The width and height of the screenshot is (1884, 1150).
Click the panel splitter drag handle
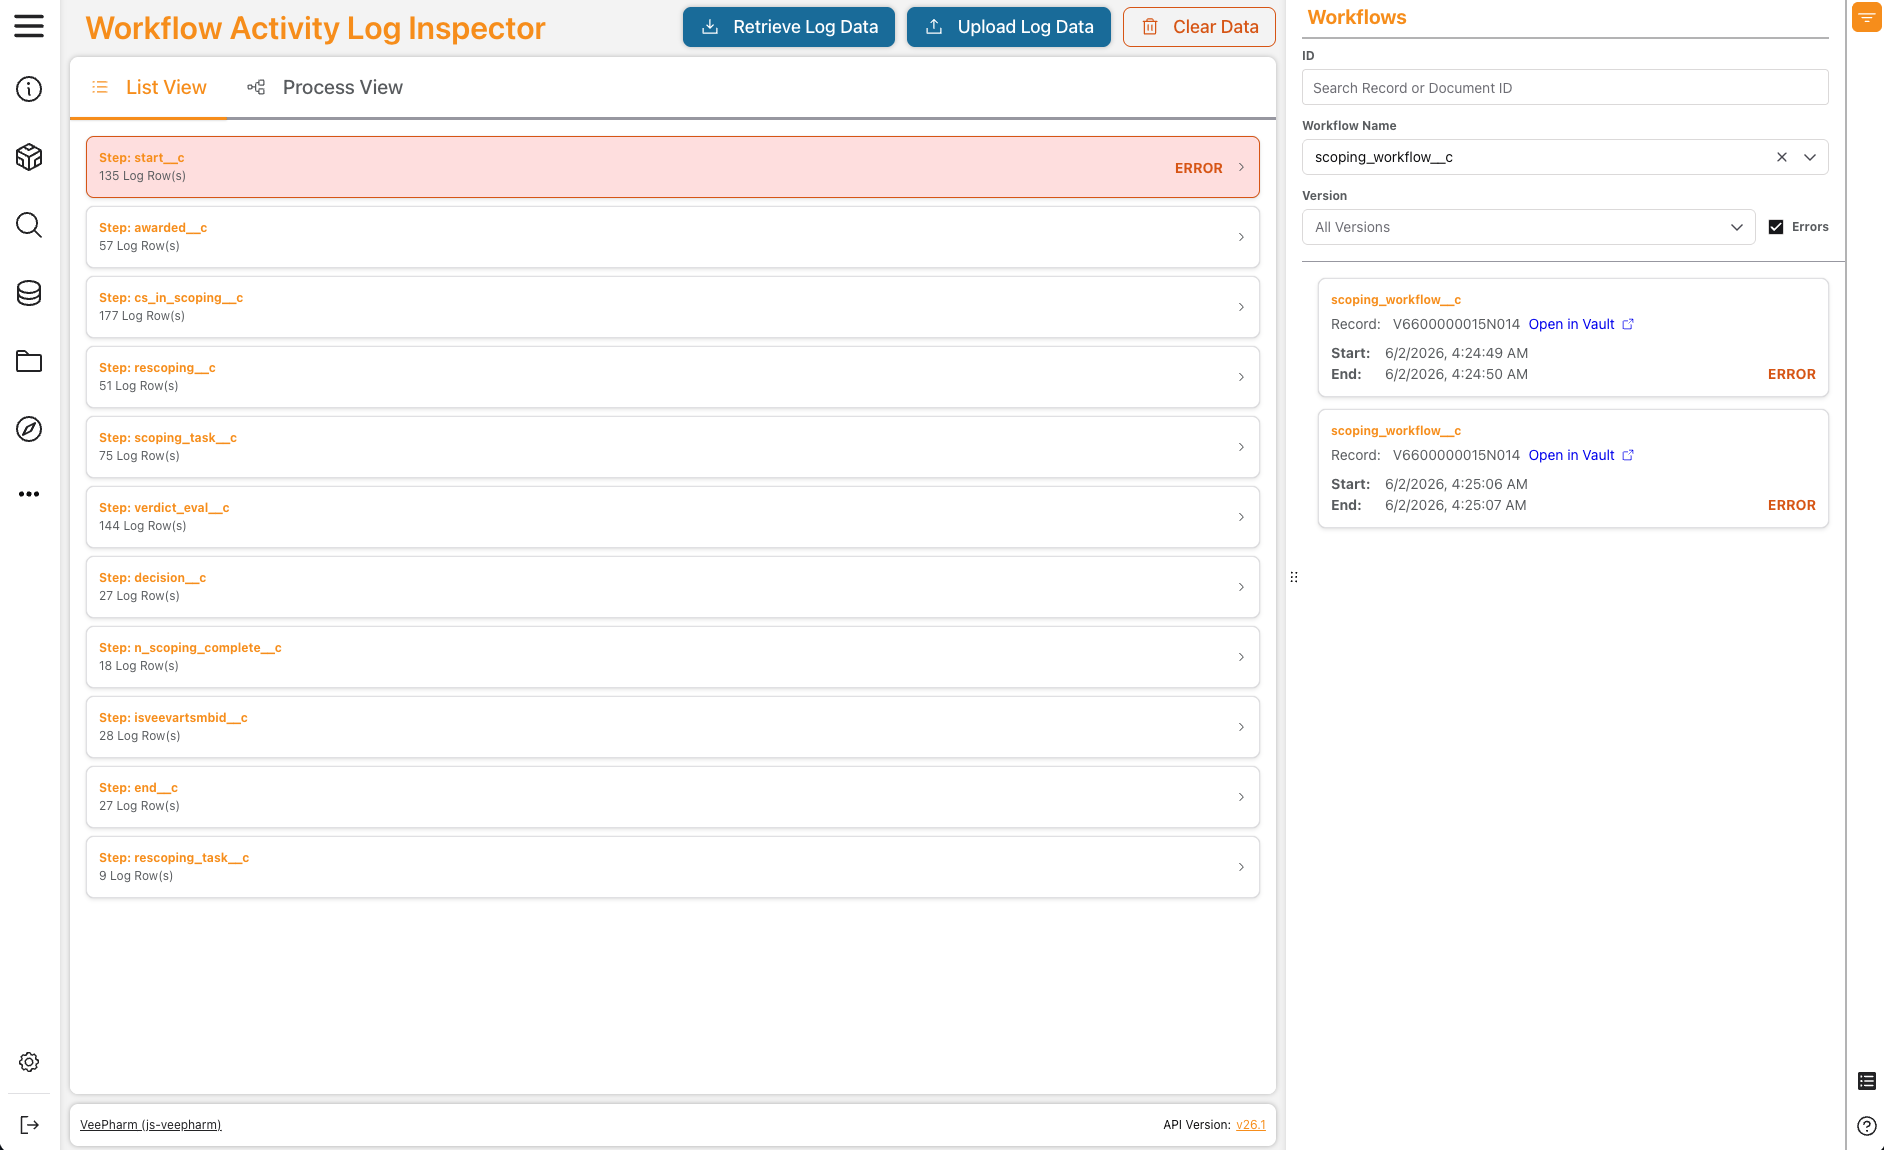click(1294, 577)
